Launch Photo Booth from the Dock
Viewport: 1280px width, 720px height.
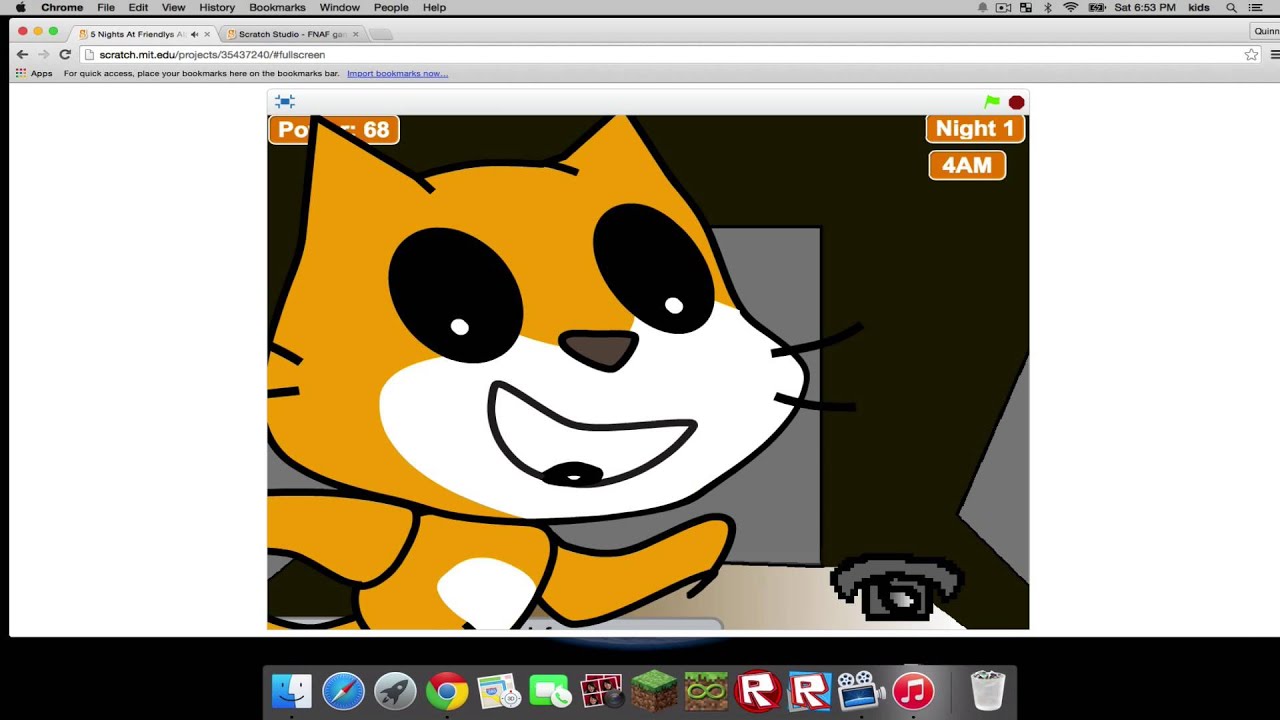pyautogui.click(x=602, y=691)
